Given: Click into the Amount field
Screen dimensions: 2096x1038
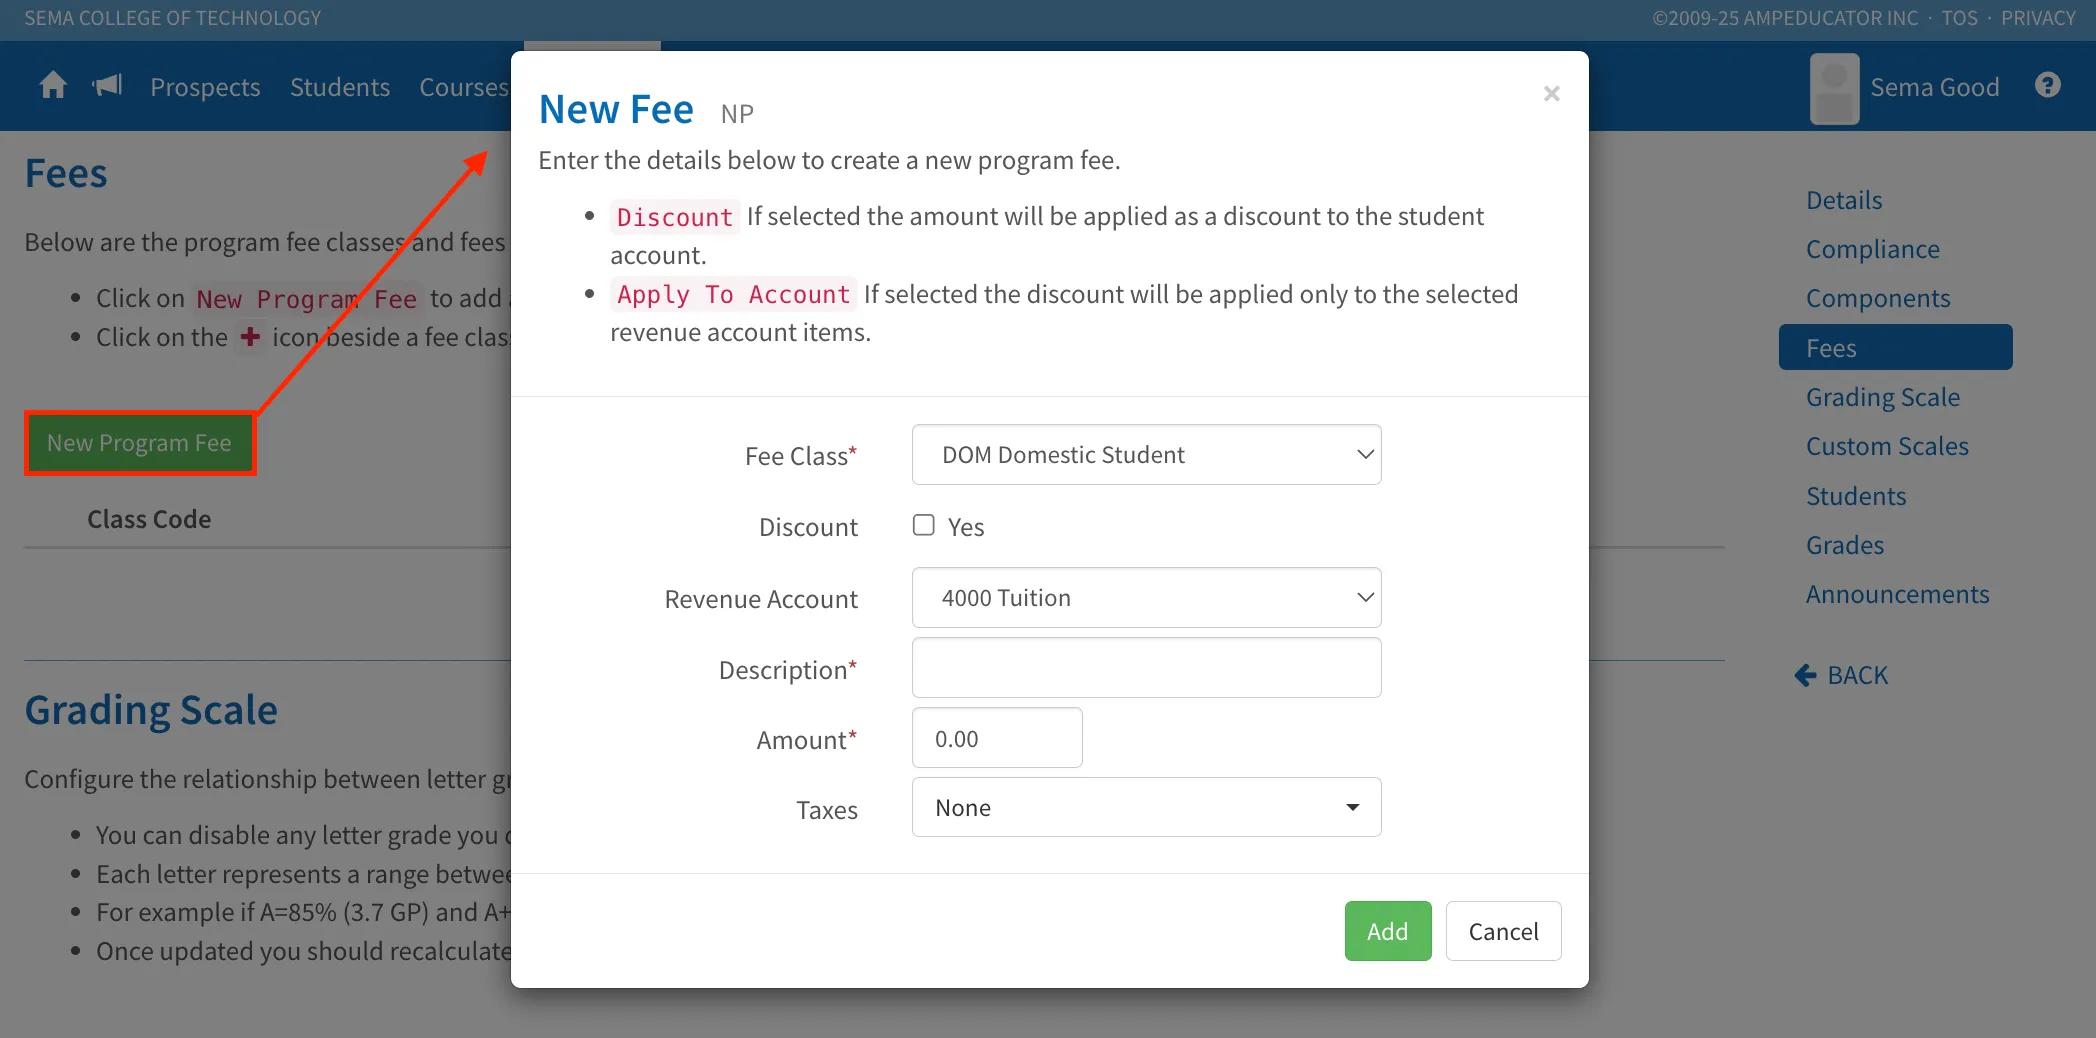Looking at the screenshot, I should (x=997, y=738).
